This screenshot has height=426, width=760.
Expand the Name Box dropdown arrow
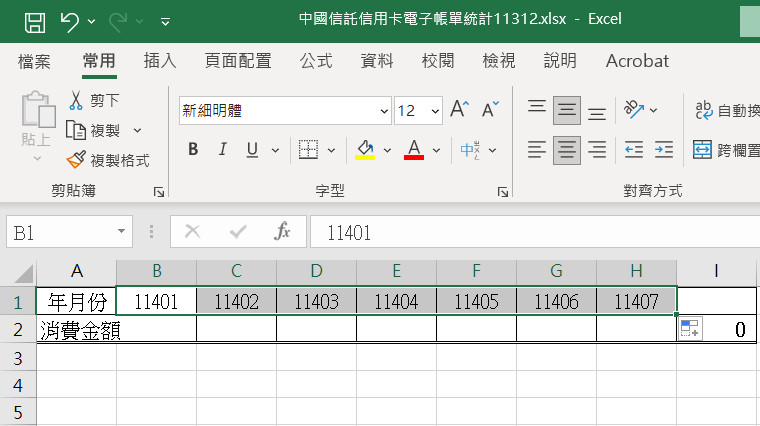coord(122,232)
